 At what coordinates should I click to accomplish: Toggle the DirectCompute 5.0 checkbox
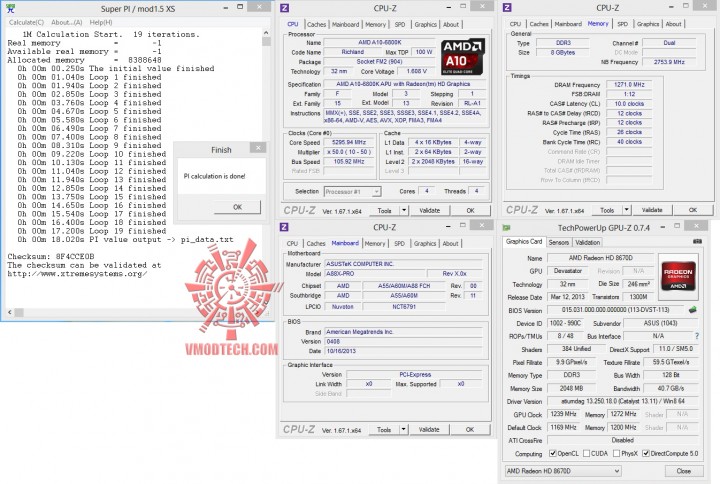[x=646, y=453]
